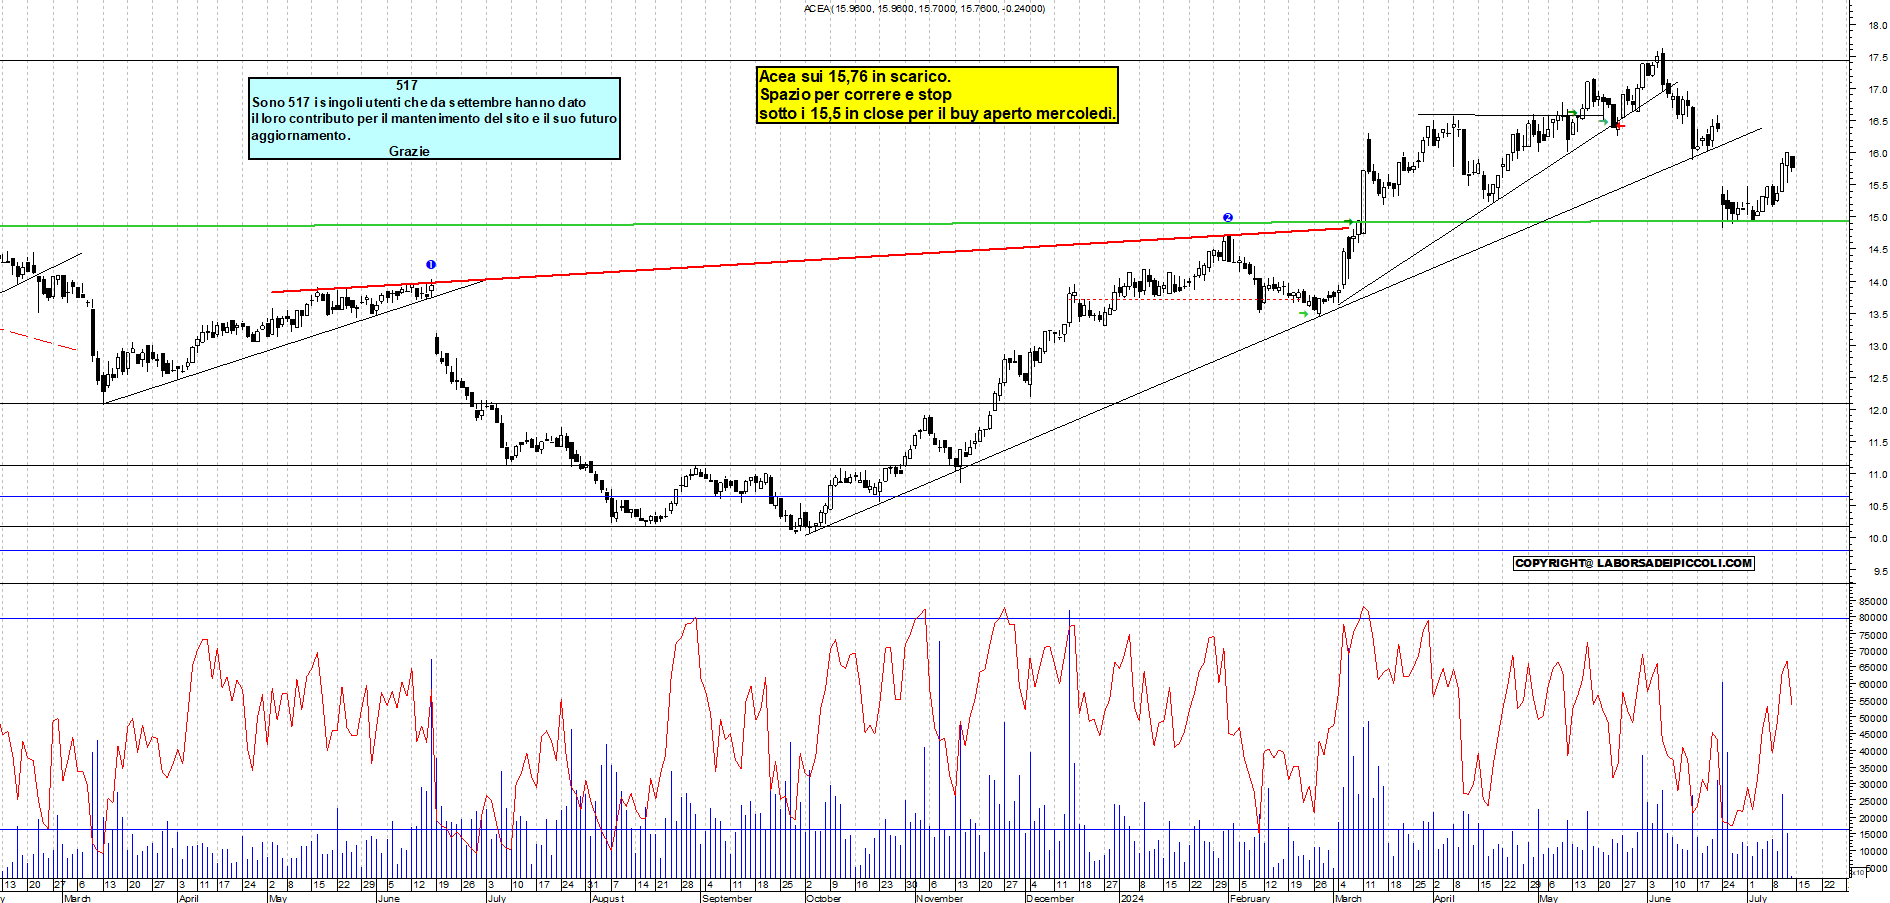
Task: Click the 9.5 price axis label
Action: 1880,572
